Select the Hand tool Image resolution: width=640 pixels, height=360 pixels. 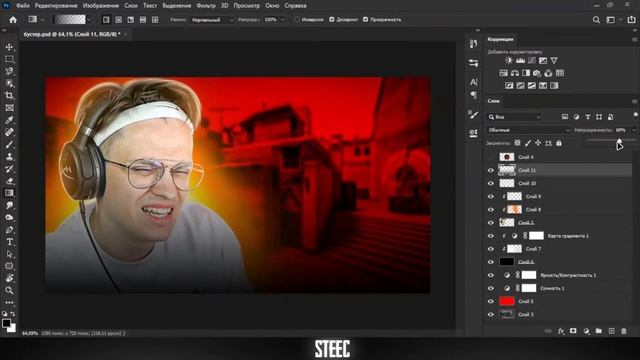click(9, 278)
